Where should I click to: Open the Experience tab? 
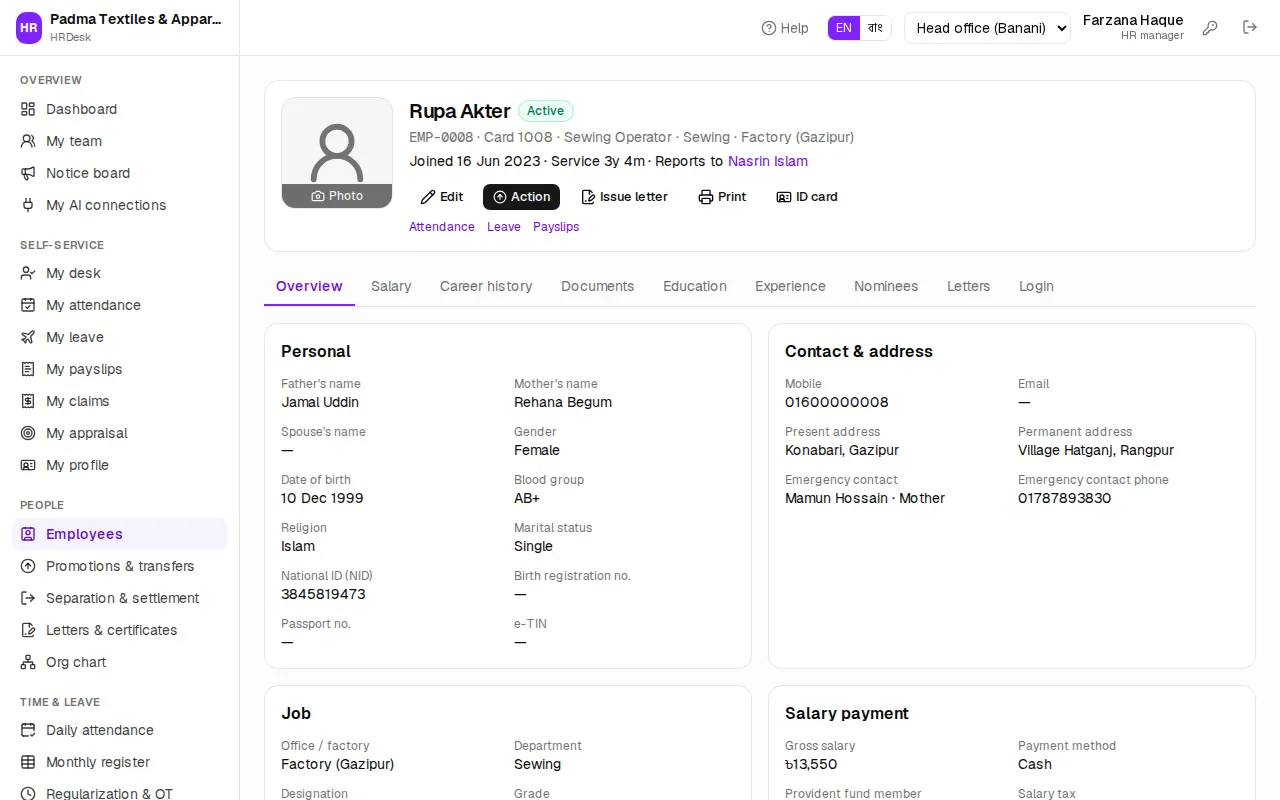point(790,286)
